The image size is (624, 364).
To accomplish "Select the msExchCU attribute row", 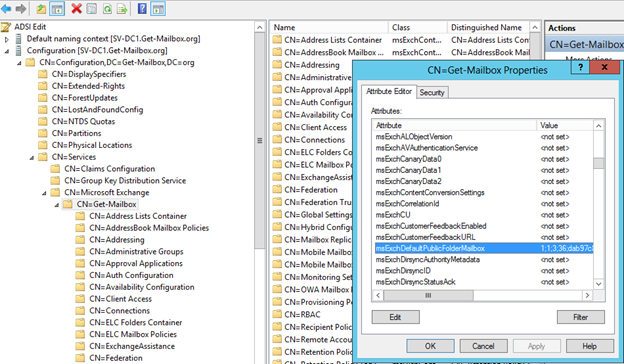I will tap(484, 215).
